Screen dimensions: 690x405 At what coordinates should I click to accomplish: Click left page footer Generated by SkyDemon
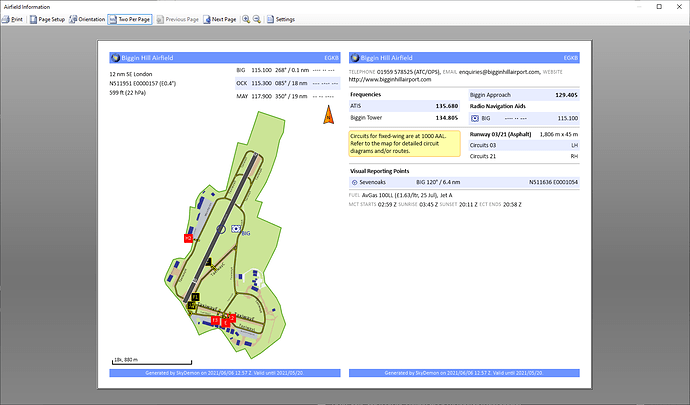pos(224,373)
